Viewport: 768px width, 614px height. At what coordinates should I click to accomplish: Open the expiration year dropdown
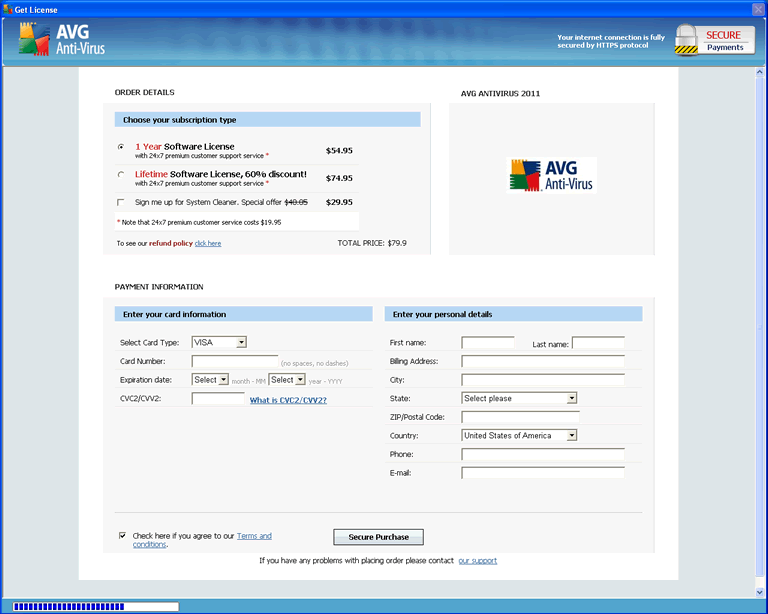click(287, 380)
